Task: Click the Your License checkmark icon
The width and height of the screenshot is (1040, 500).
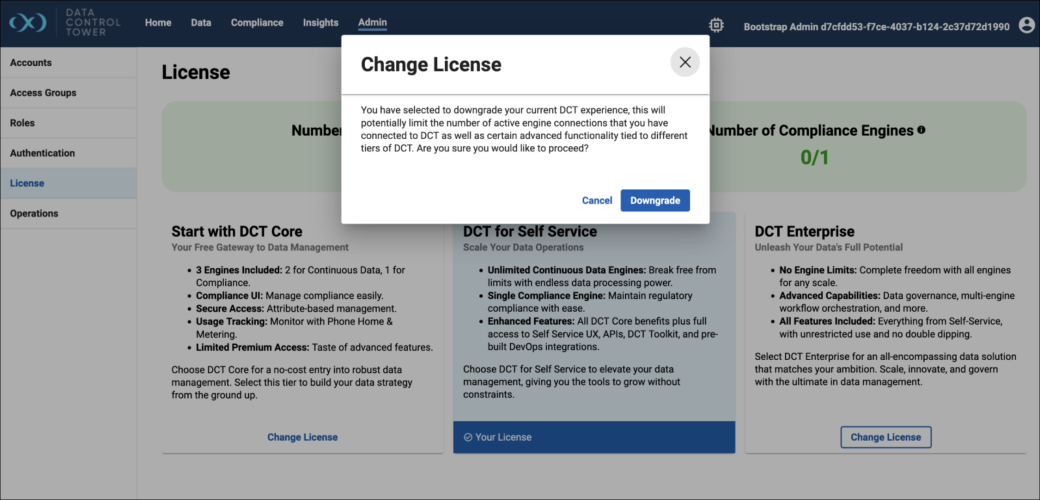Action: pos(468,437)
